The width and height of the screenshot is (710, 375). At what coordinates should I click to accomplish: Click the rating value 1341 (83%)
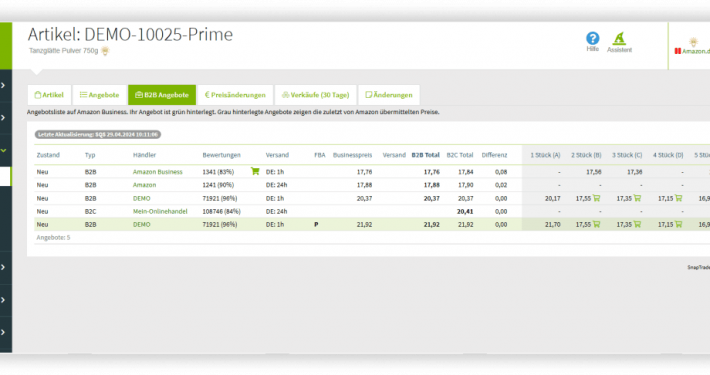tap(218, 172)
